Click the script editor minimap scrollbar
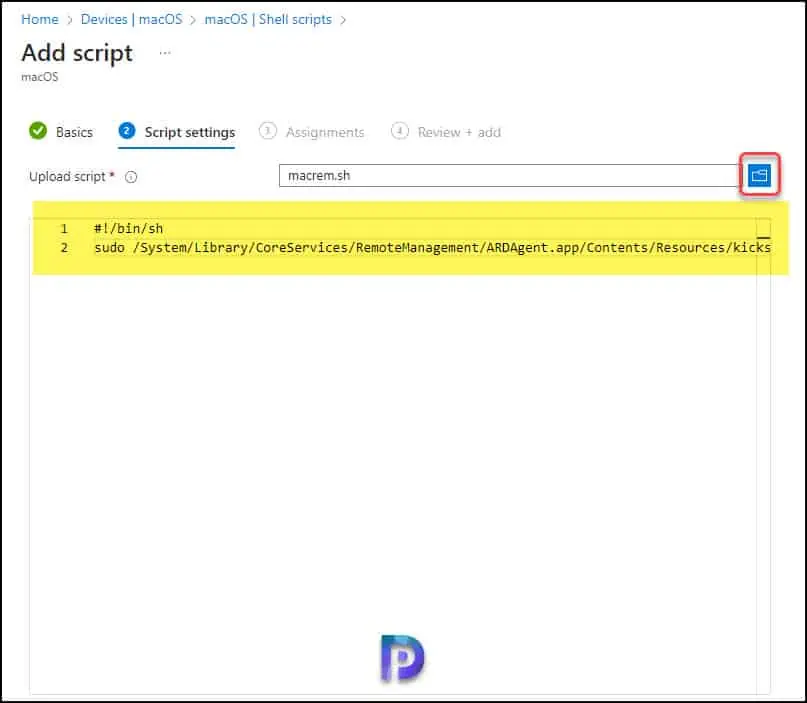807x703 pixels. 764,456
